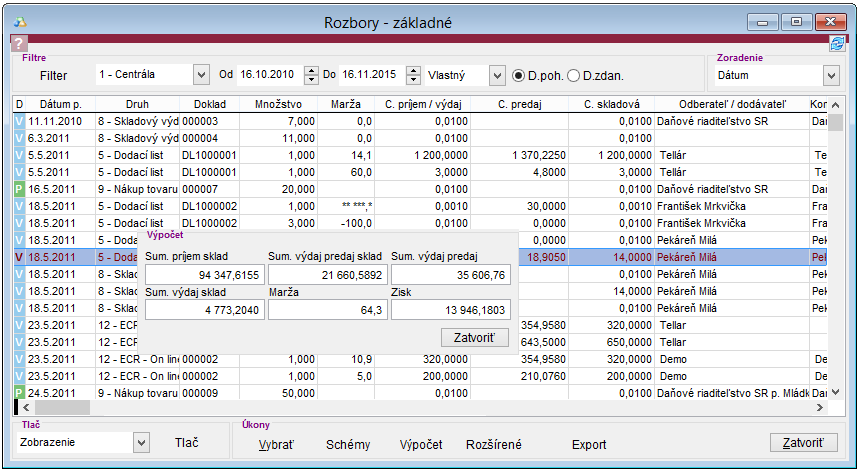
Task: Click the Export button
Action: [589, 444]
